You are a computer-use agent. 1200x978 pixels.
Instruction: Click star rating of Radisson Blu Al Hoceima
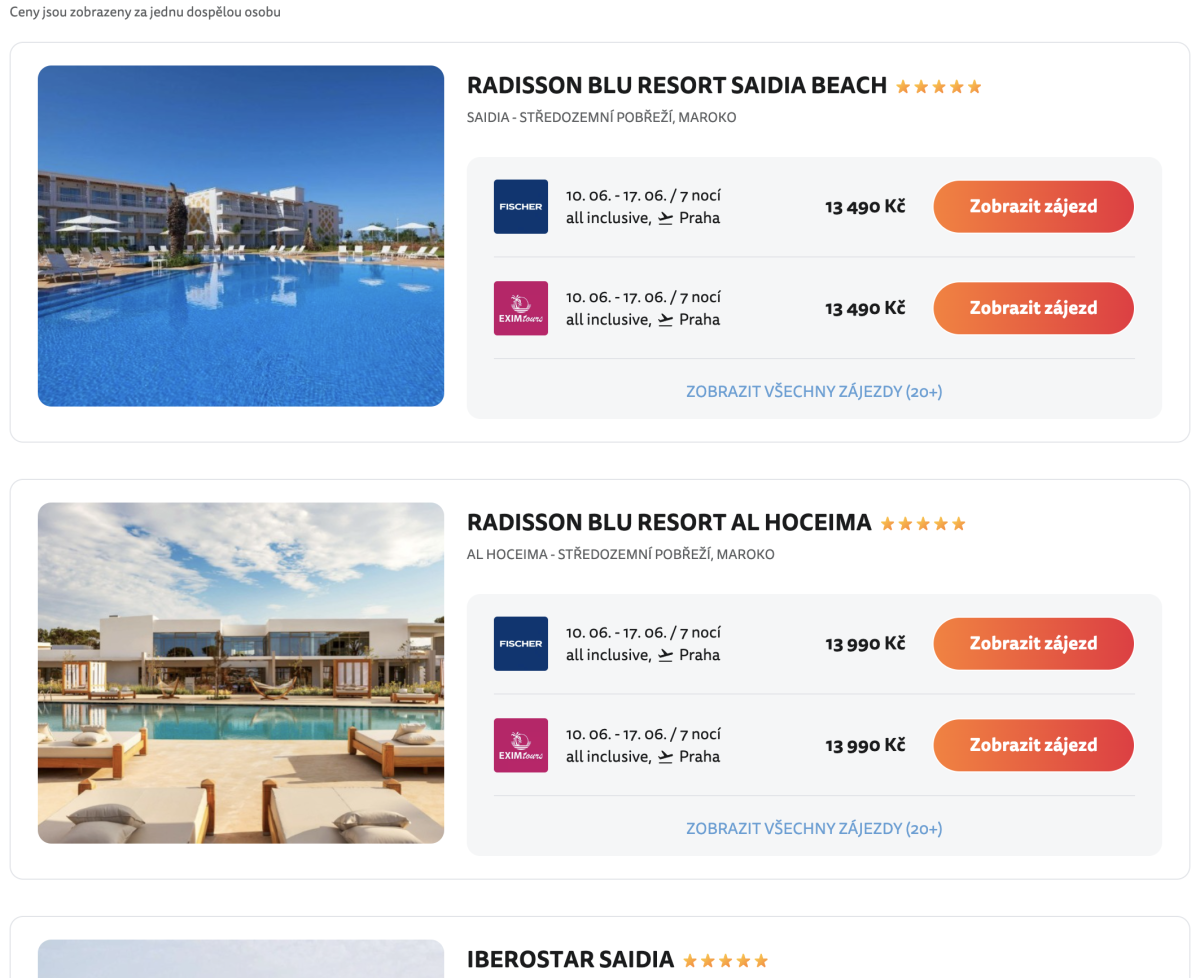pyautogui.click(x=923, y=524)
